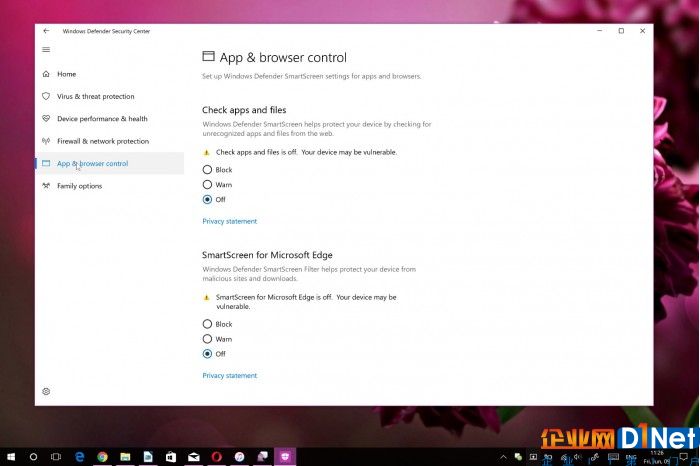Open the Settings gear in the sidebar's bottom corner
700x466 pixels.
pos(46,391)
